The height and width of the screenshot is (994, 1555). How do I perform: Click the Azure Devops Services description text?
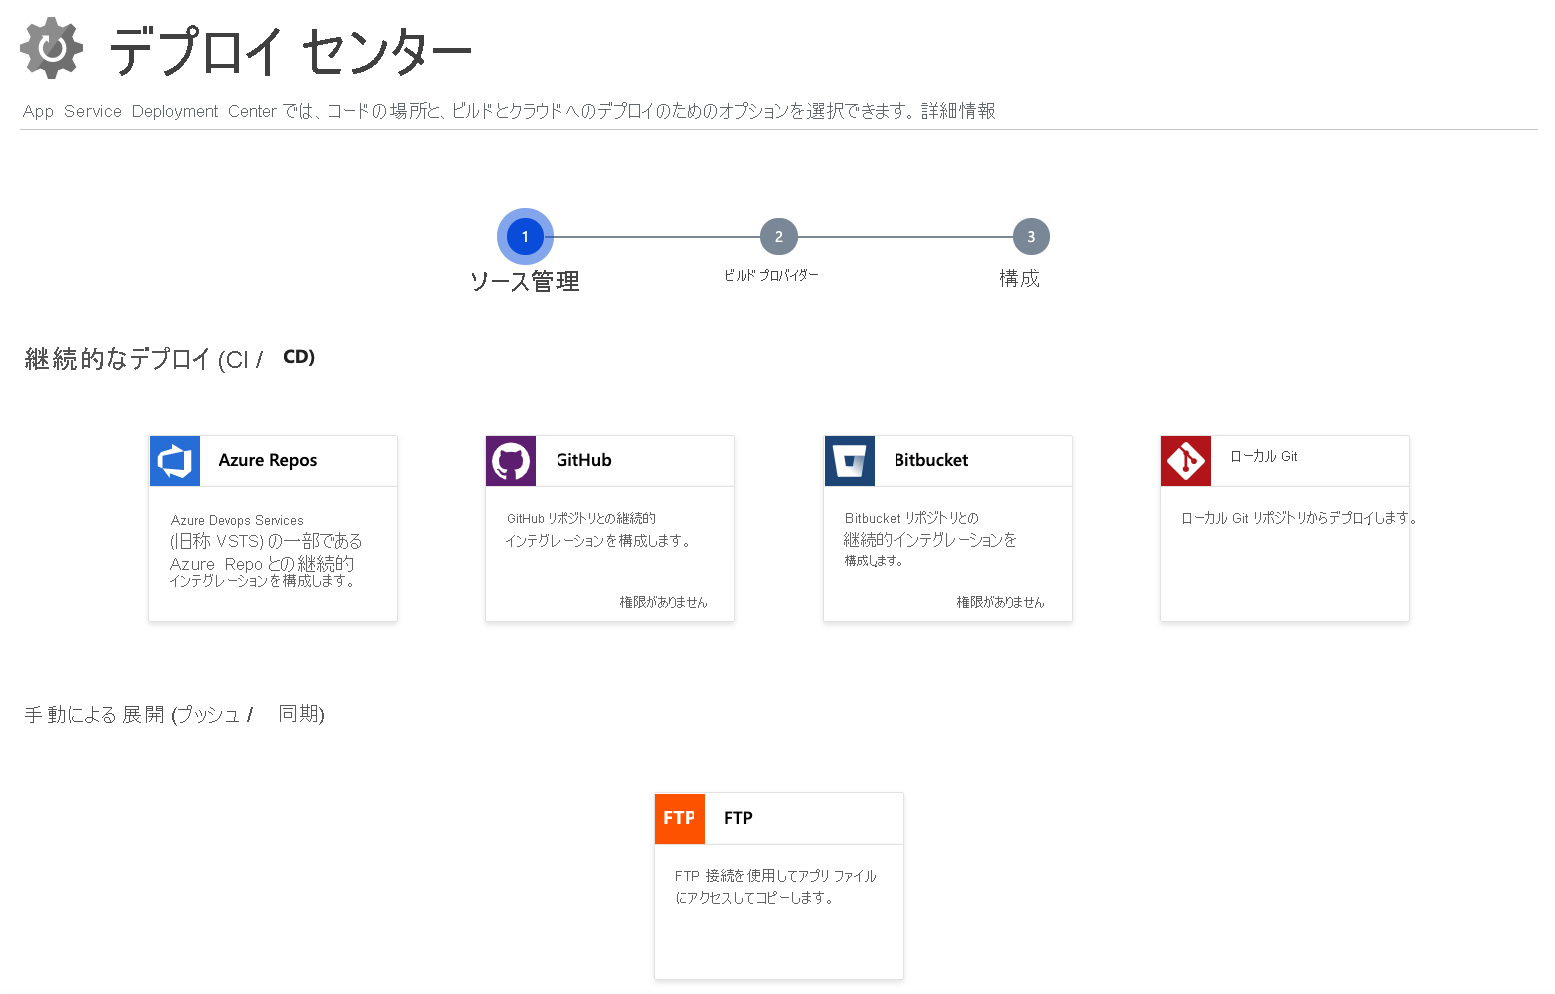tap(265, 550)
